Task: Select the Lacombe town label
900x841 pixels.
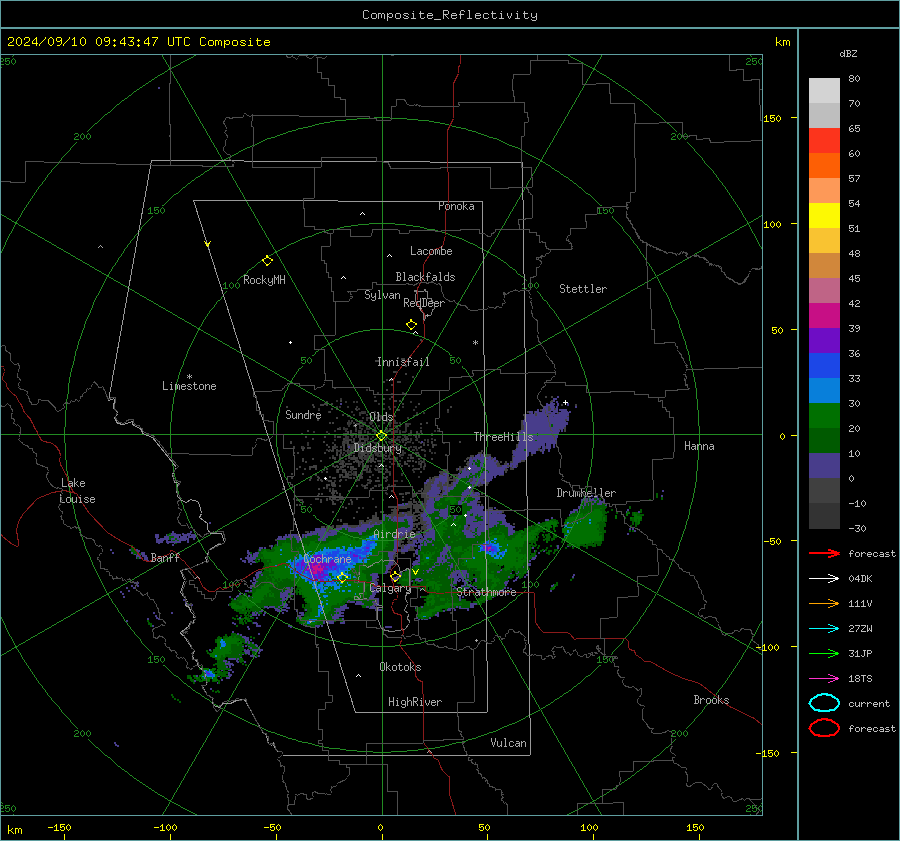Action: pos(431,251)
